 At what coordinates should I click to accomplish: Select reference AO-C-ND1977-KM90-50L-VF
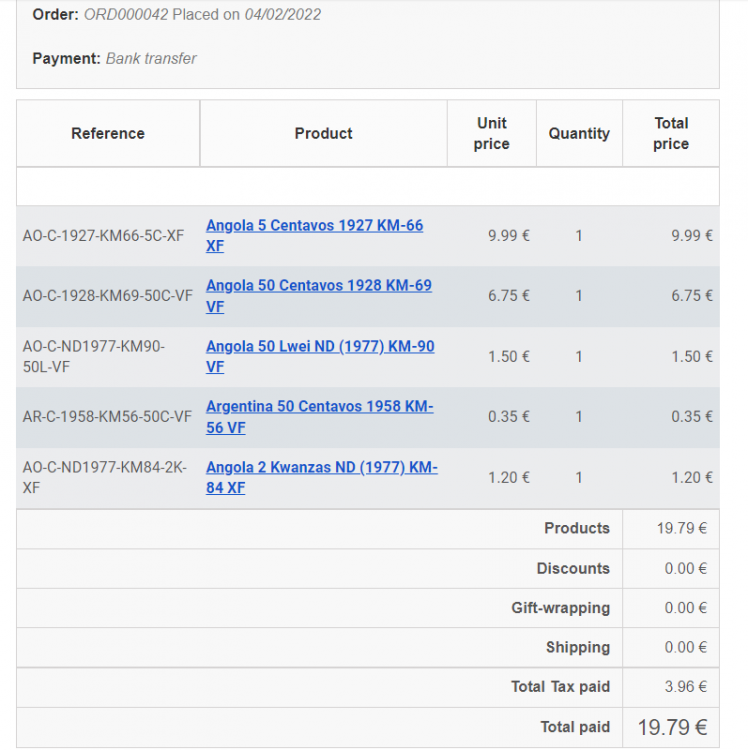[94, 356]
